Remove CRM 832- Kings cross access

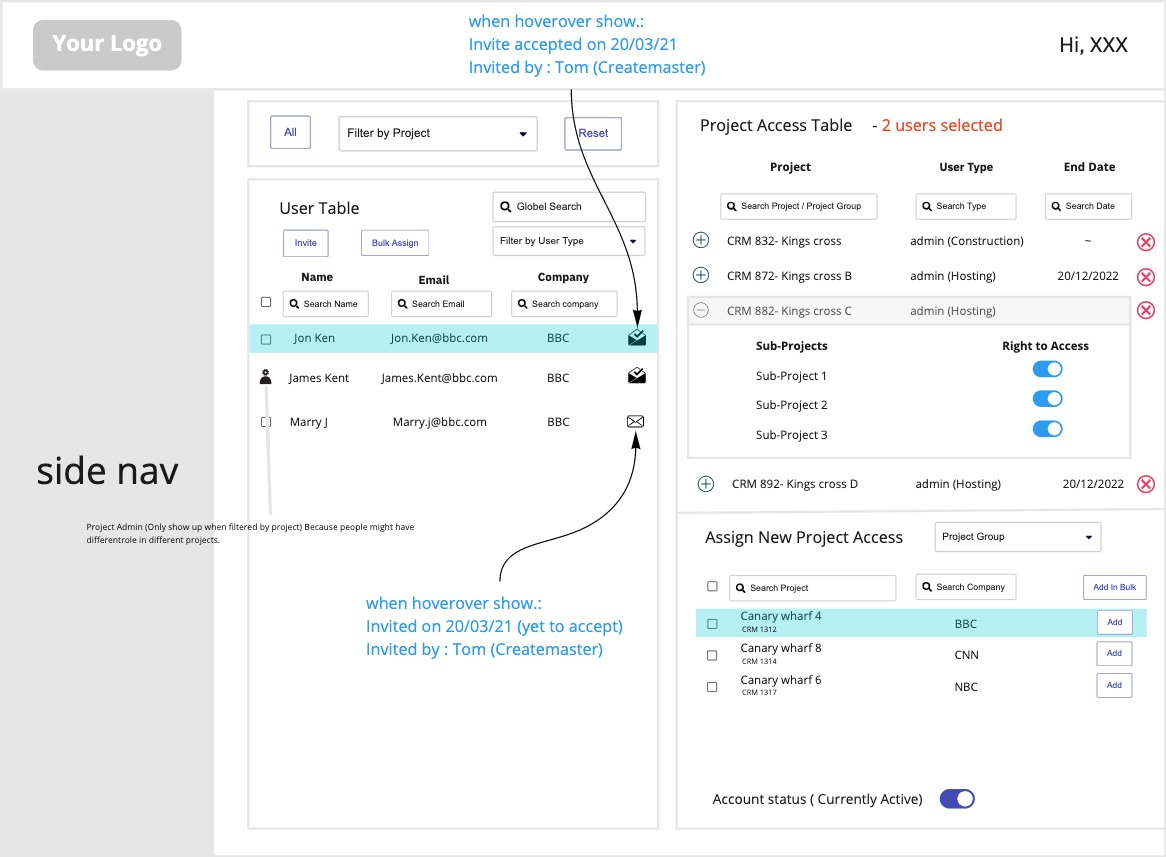pos(1146,242)
